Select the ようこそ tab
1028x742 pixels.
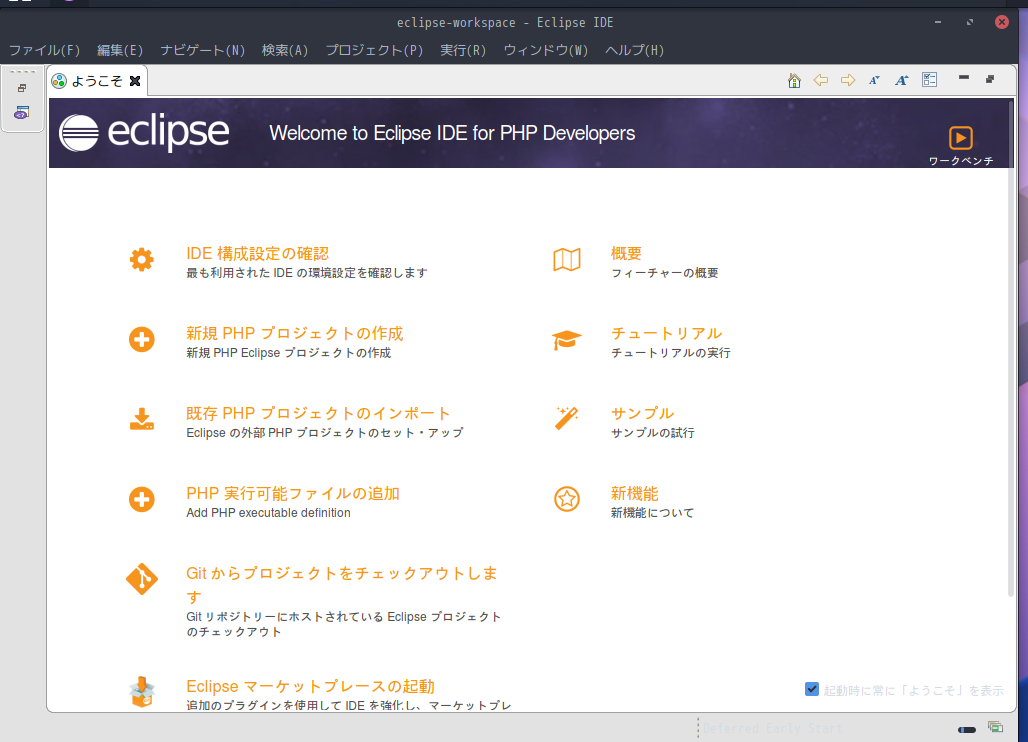pos(96,81)
